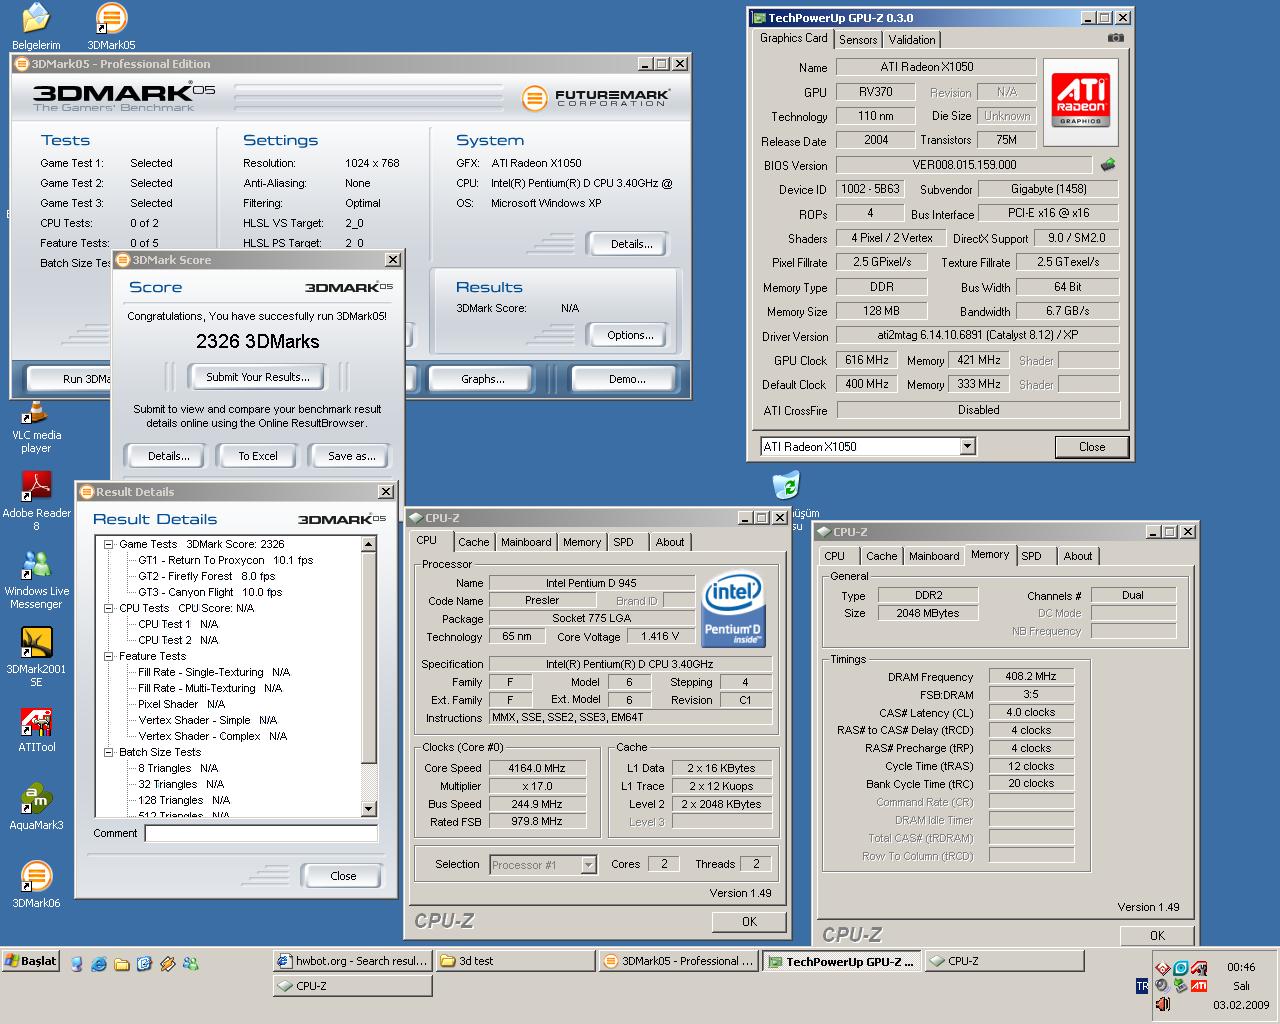Viewport: 1280px width, 1024px height.
Task: Click Close in Result Details dialog
Action: 343,876
